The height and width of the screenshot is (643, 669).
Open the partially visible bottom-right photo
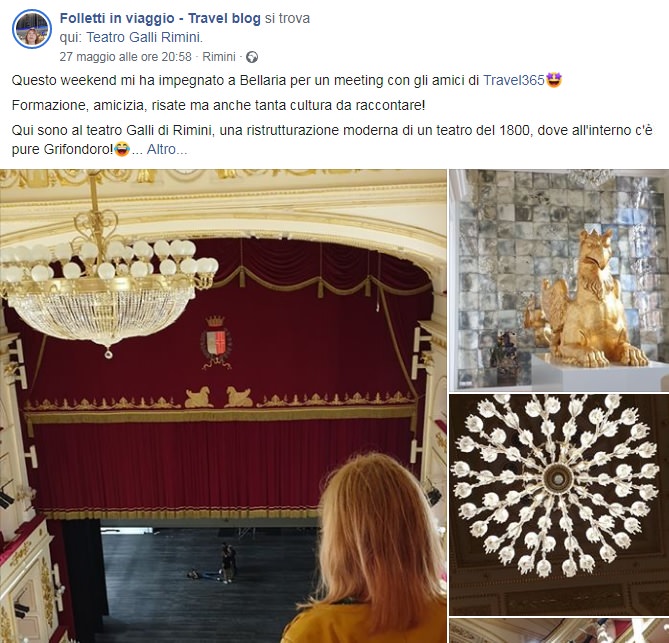(559, 631)
